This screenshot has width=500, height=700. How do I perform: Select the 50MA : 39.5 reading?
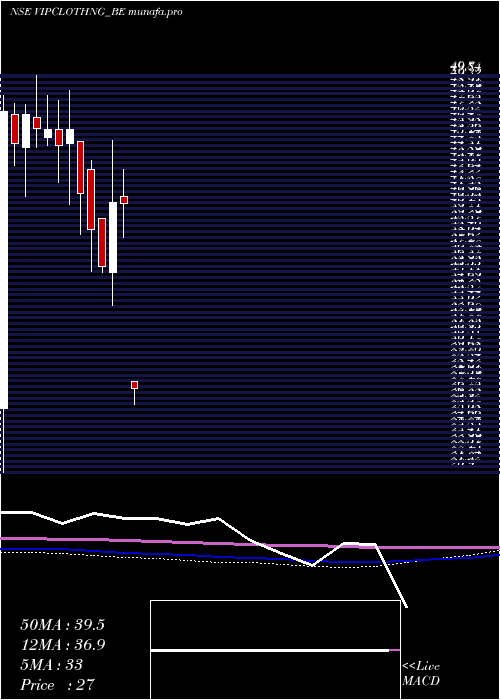(62, 625)
